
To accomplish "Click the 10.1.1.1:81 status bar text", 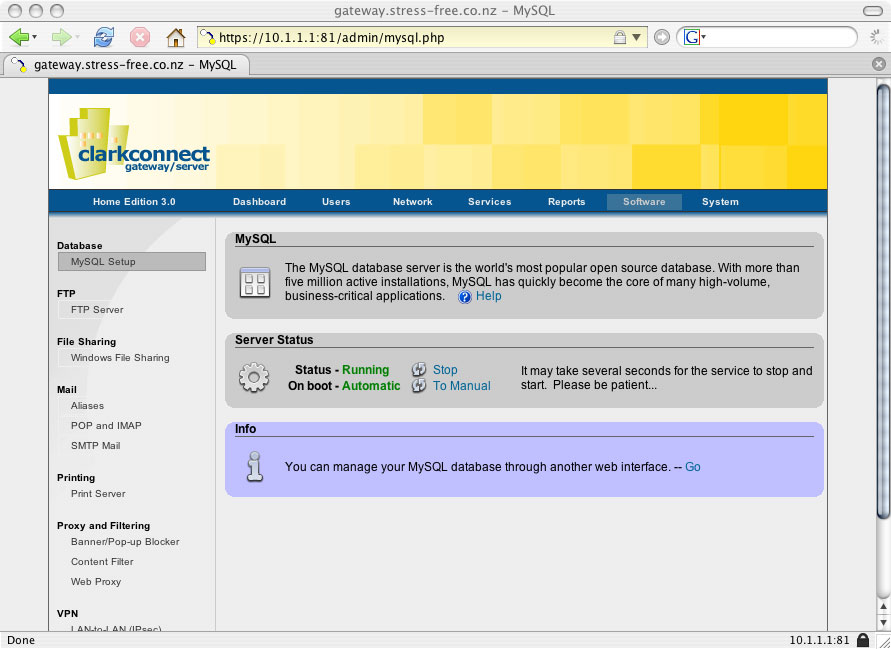I will 819,640.
